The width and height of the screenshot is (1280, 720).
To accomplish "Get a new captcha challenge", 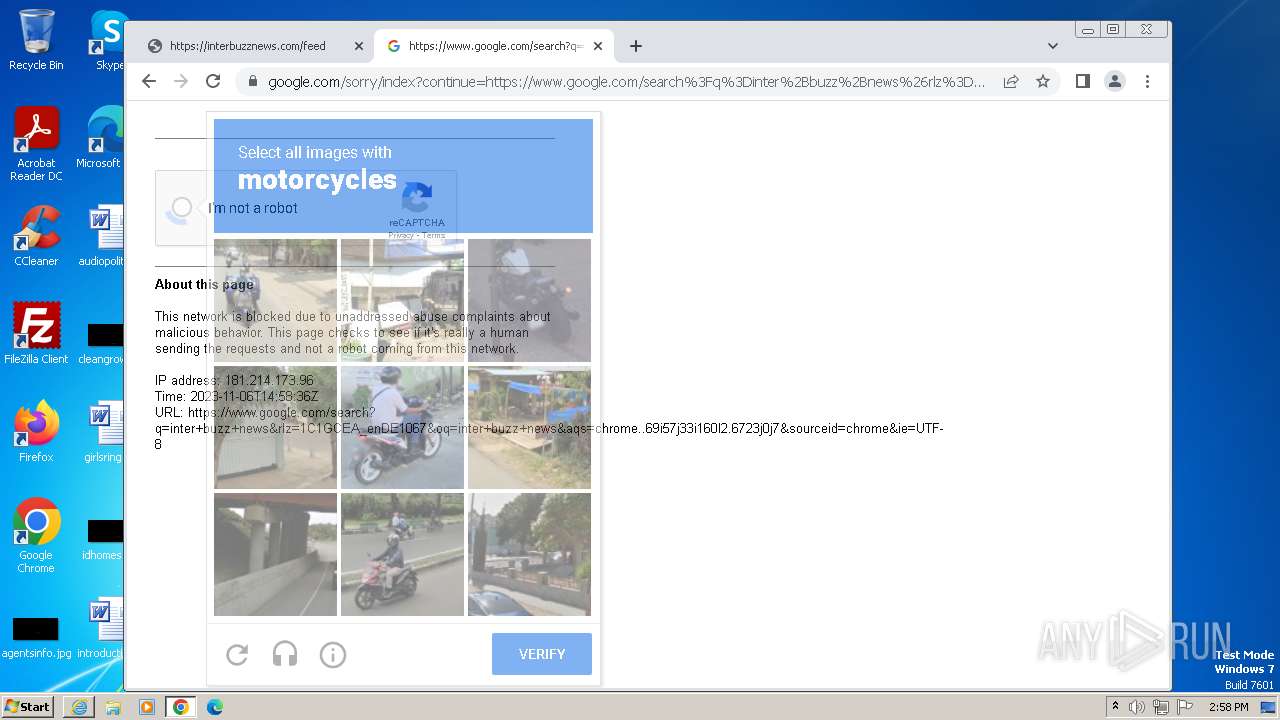I will tap(237, 654).
